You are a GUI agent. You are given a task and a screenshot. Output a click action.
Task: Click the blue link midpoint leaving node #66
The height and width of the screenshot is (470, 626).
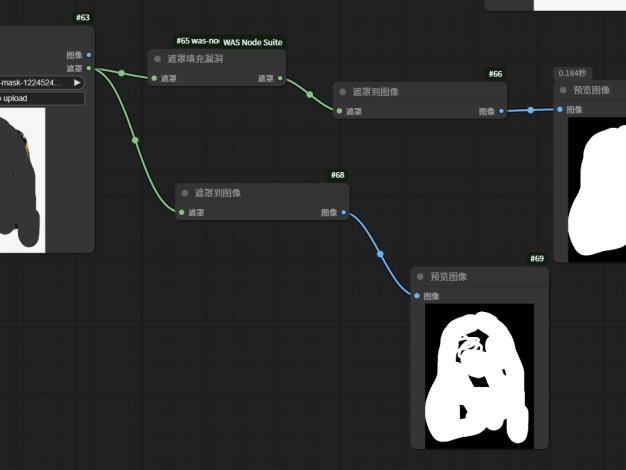point(531,110)
